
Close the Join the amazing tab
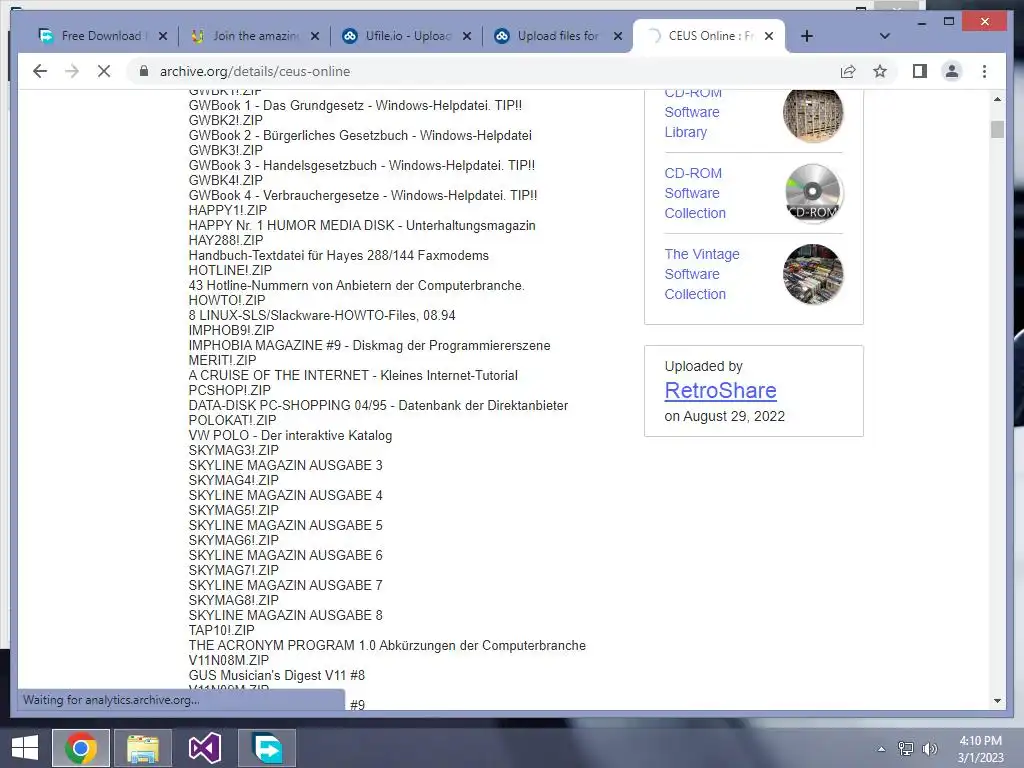pos(315,36)
